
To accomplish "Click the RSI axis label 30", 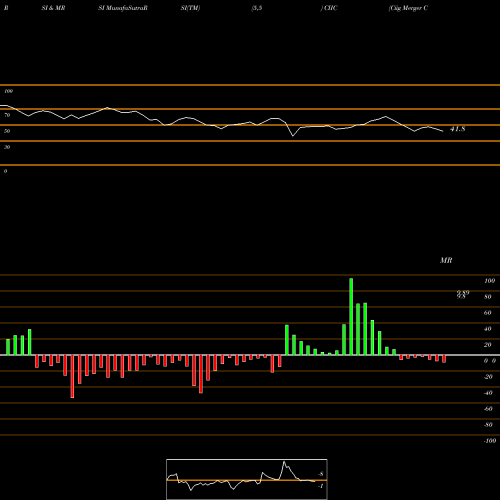I will point(7,147).
